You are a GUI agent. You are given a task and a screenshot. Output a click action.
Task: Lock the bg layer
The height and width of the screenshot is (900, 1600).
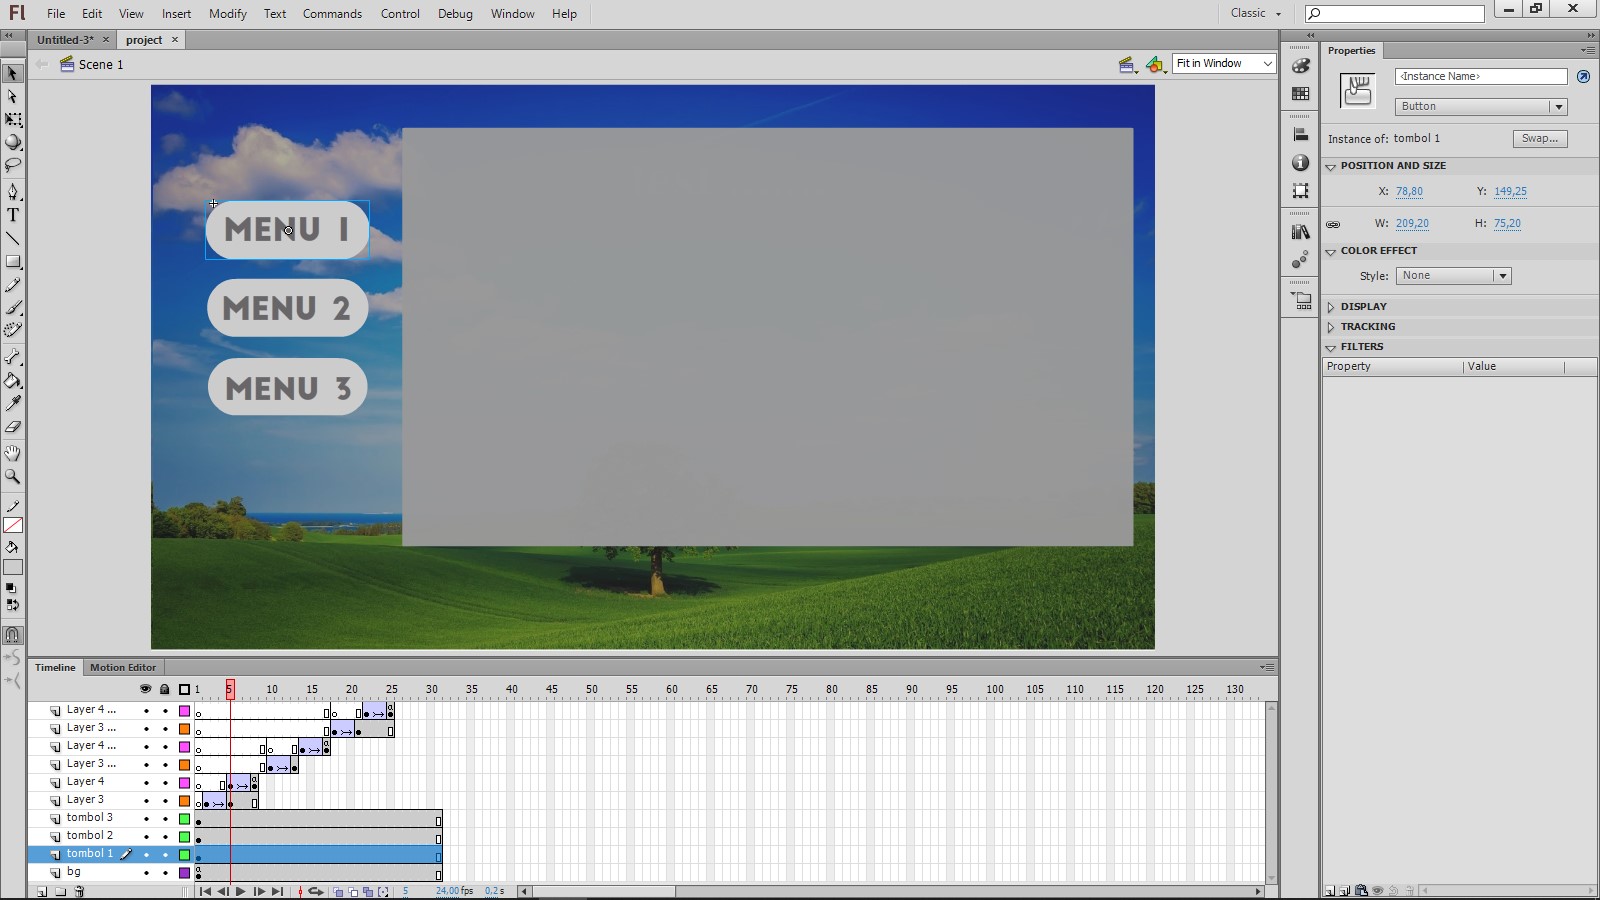(x=164, y=873)
